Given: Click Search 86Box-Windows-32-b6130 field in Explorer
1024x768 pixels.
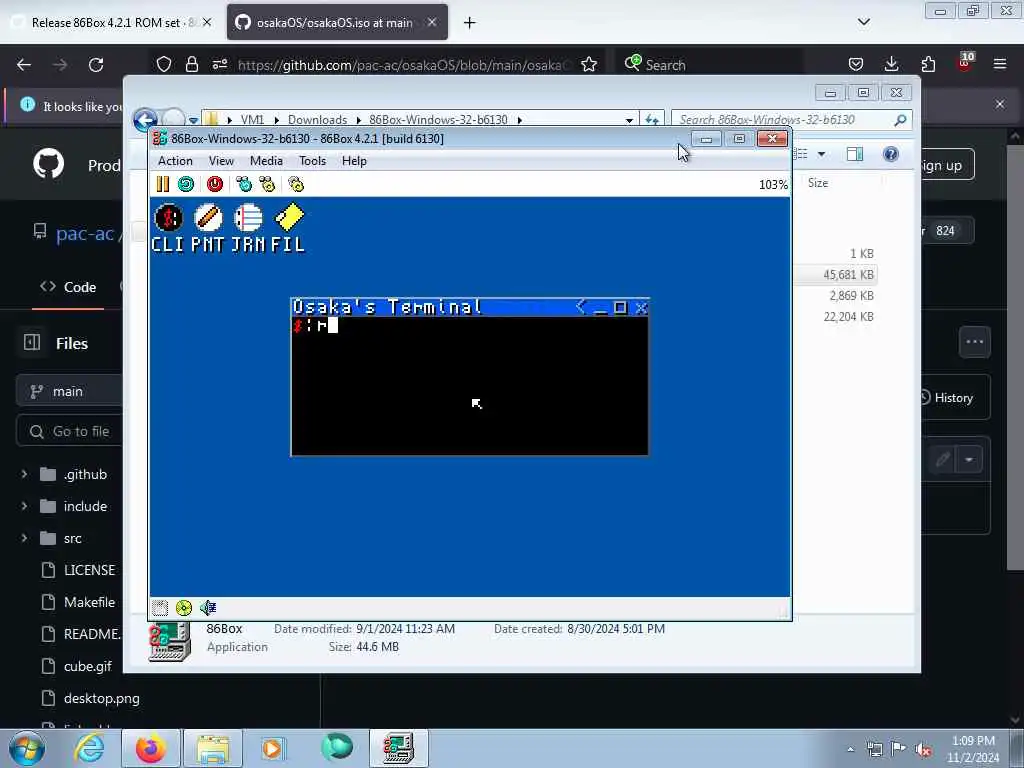Looking at the screenshot, I should [792, 120].
